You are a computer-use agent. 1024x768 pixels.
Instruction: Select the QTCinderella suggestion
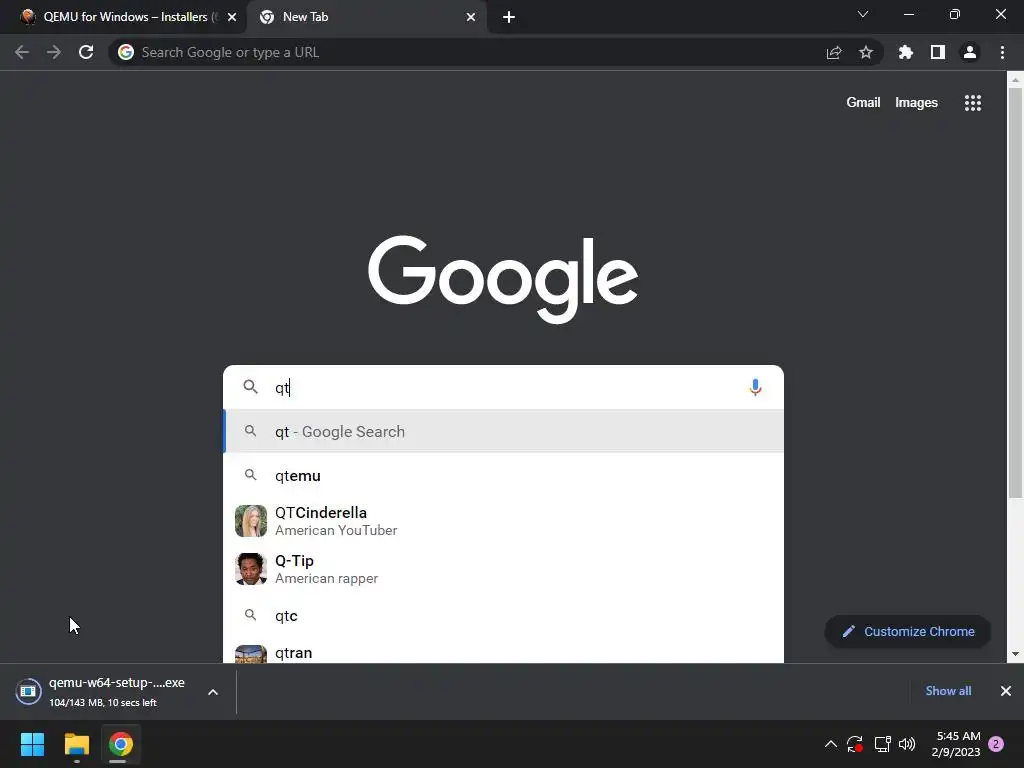pos(504,521)
